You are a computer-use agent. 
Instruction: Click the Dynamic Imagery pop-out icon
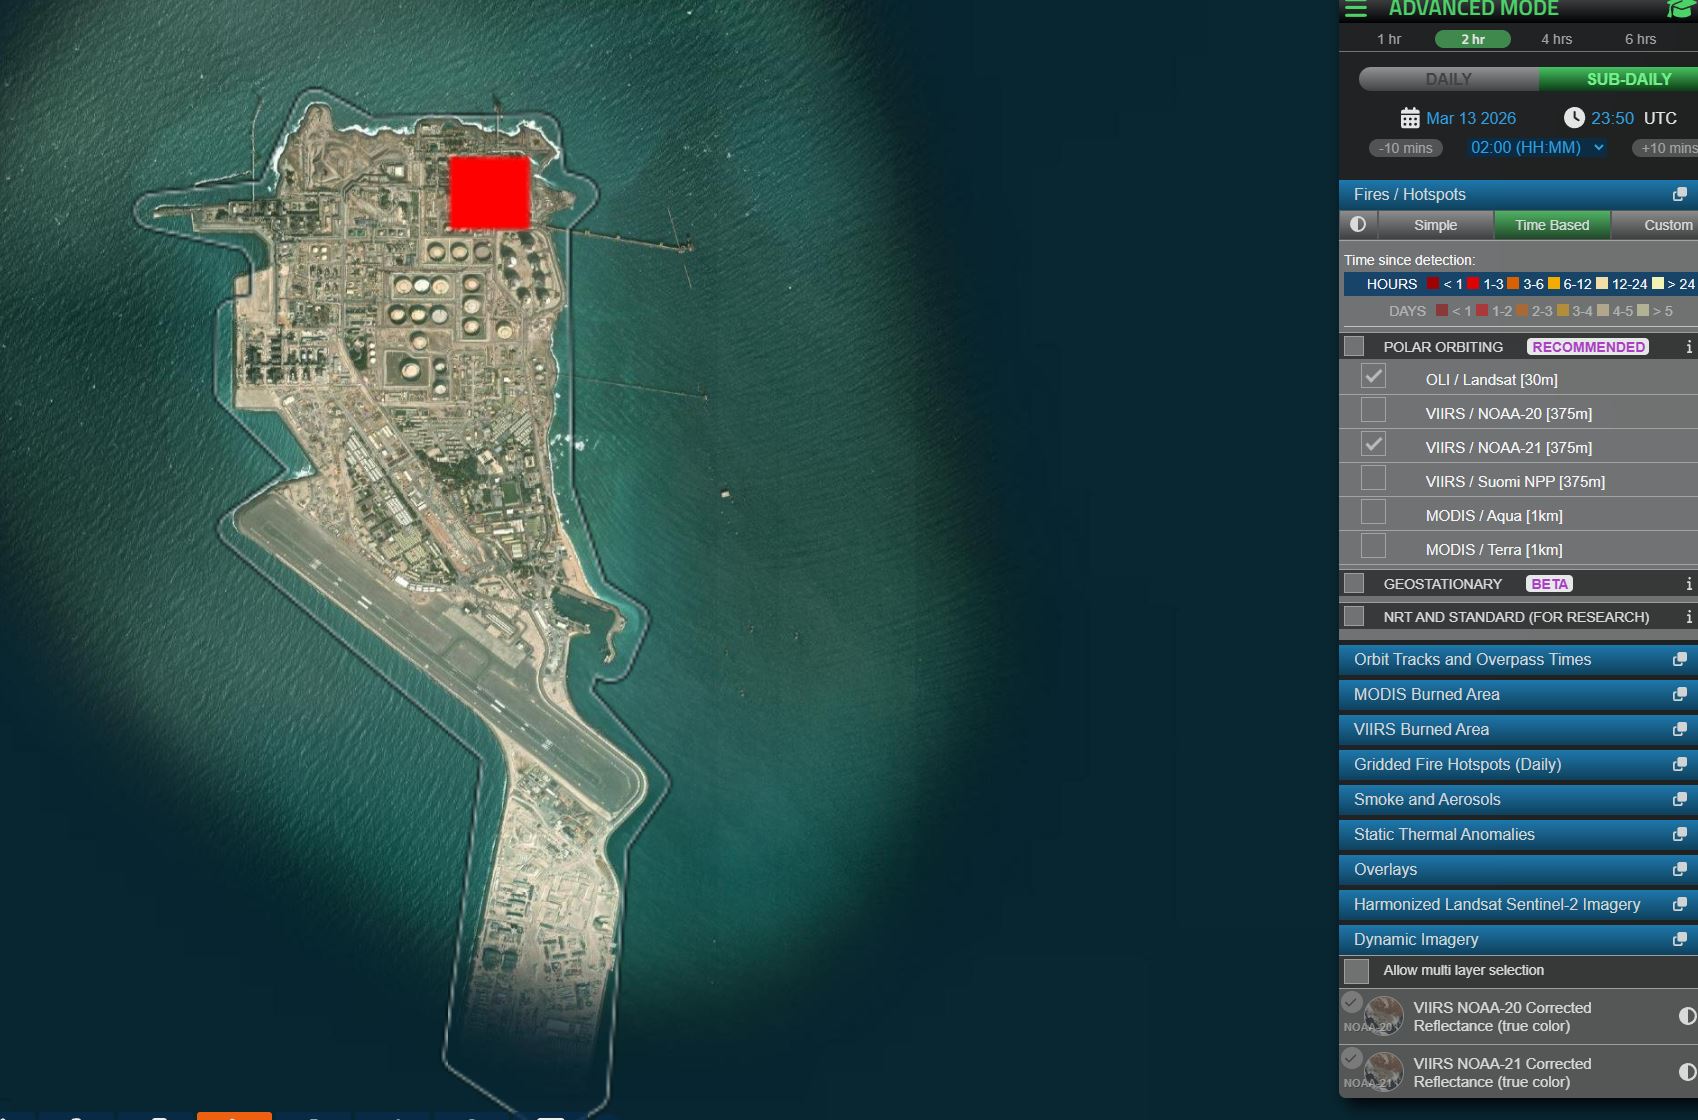1680,939
